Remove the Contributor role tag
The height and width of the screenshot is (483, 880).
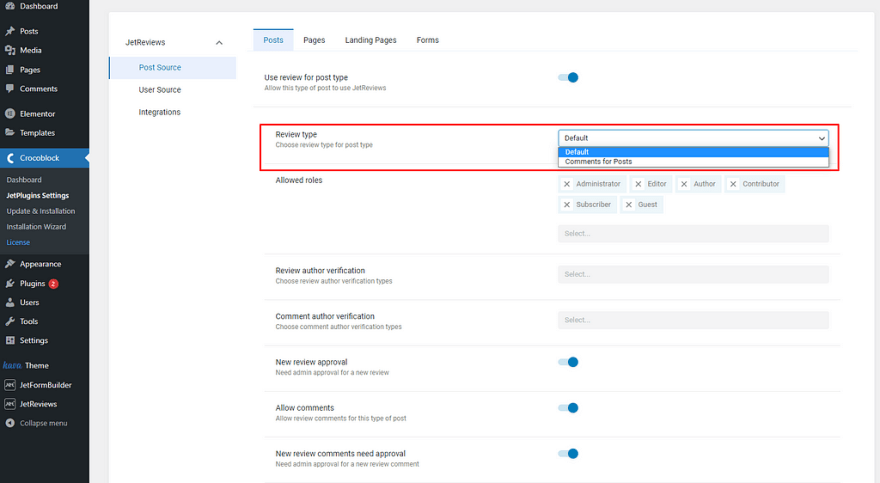(733, 184)
